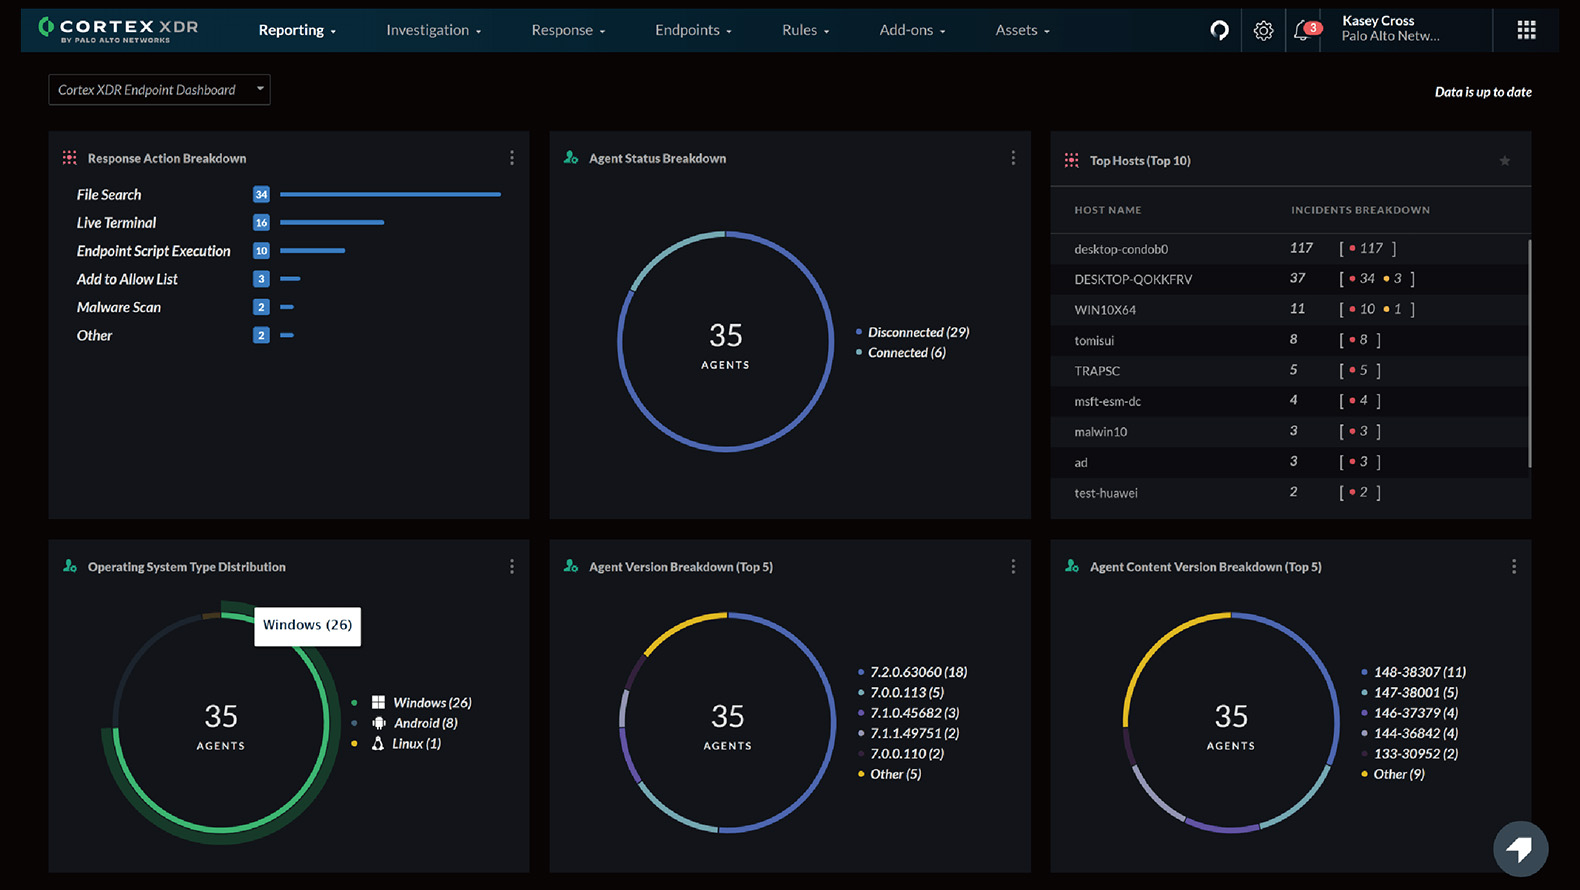The height and width of the screenshot is (890, 1580).
Task: Open the notifications bell
Action: 1302,31
